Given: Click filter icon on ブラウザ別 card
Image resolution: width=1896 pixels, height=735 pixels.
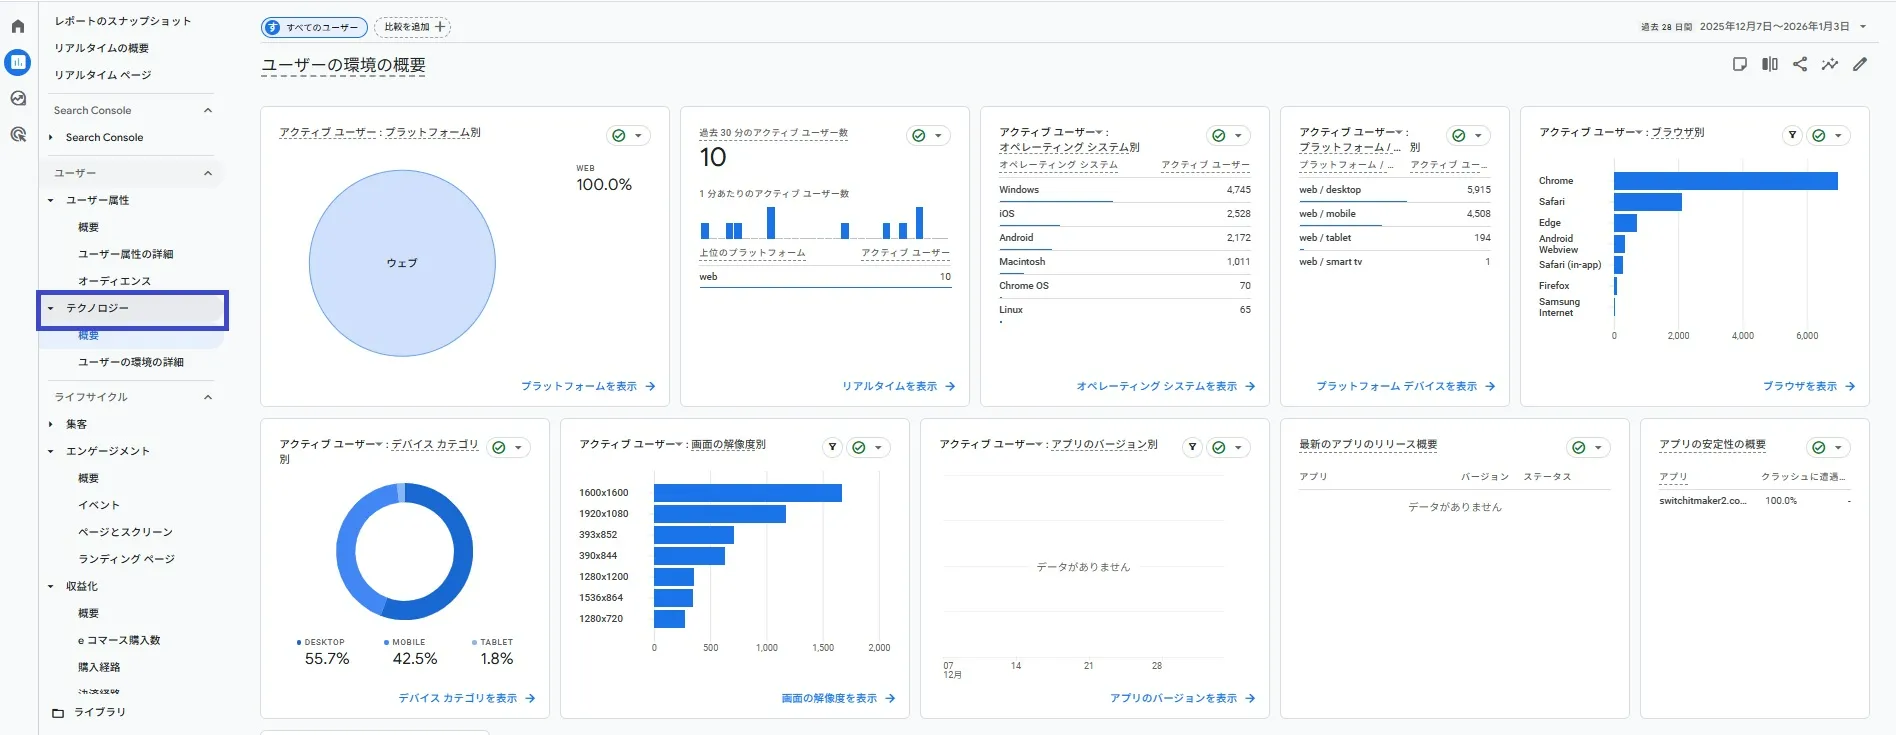Looking at the screenshot, I should click(x=1792, y=135).
